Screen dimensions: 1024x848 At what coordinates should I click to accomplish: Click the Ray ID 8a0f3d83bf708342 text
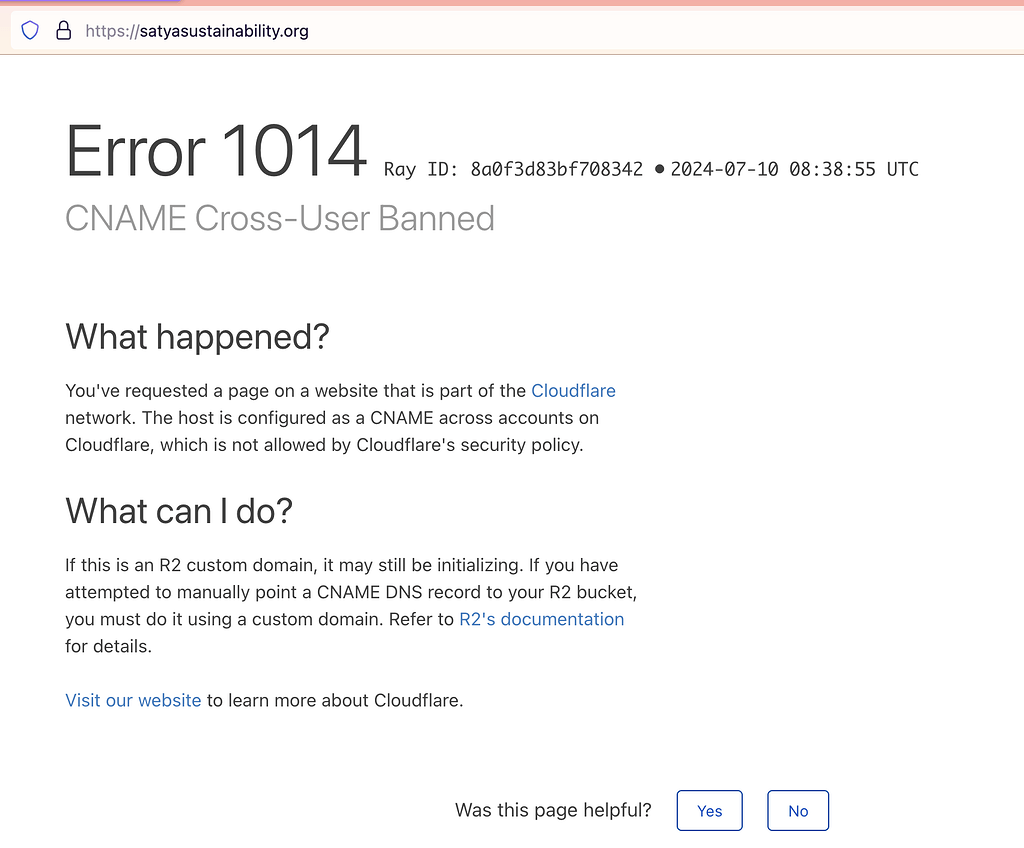513,169
